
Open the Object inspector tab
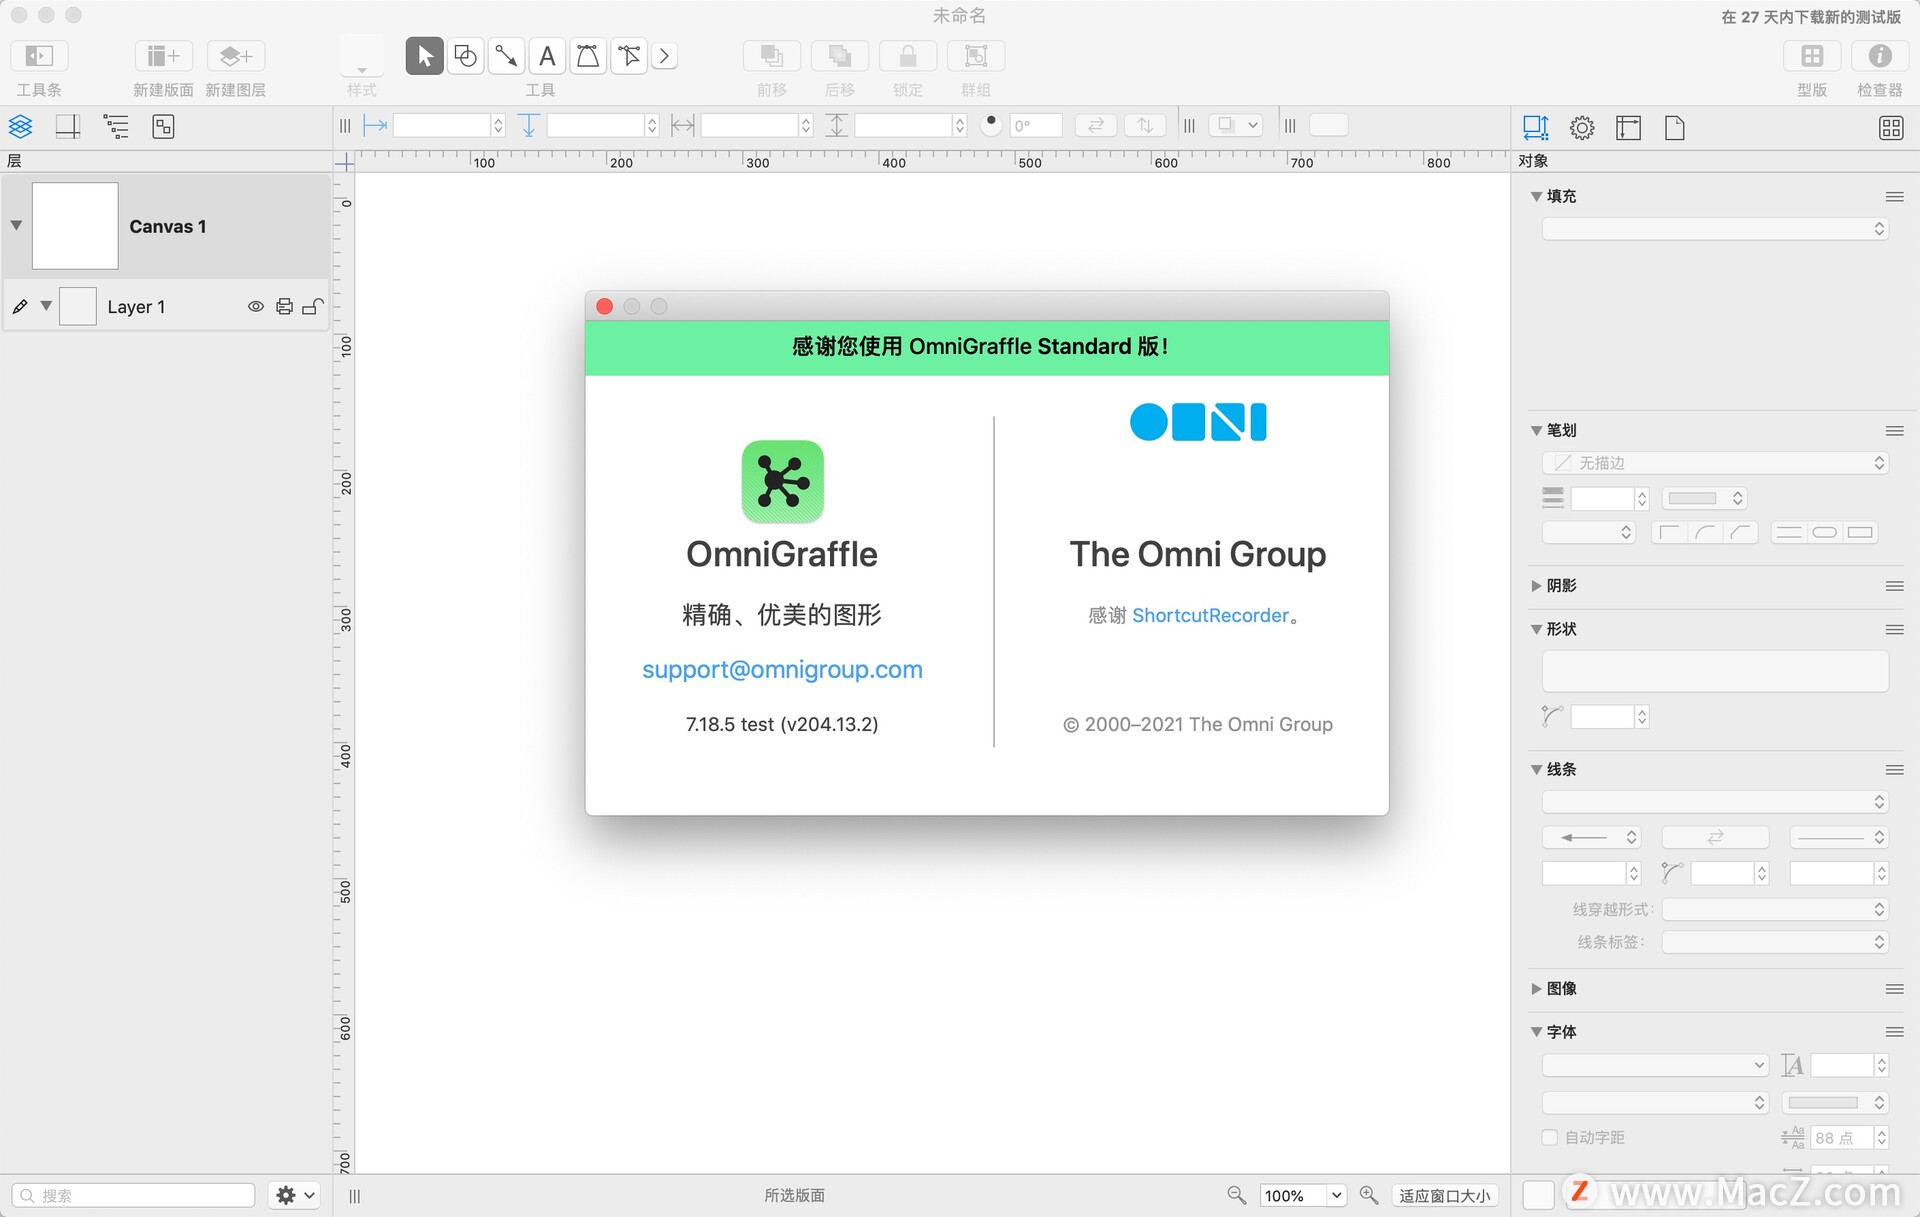1536,128
